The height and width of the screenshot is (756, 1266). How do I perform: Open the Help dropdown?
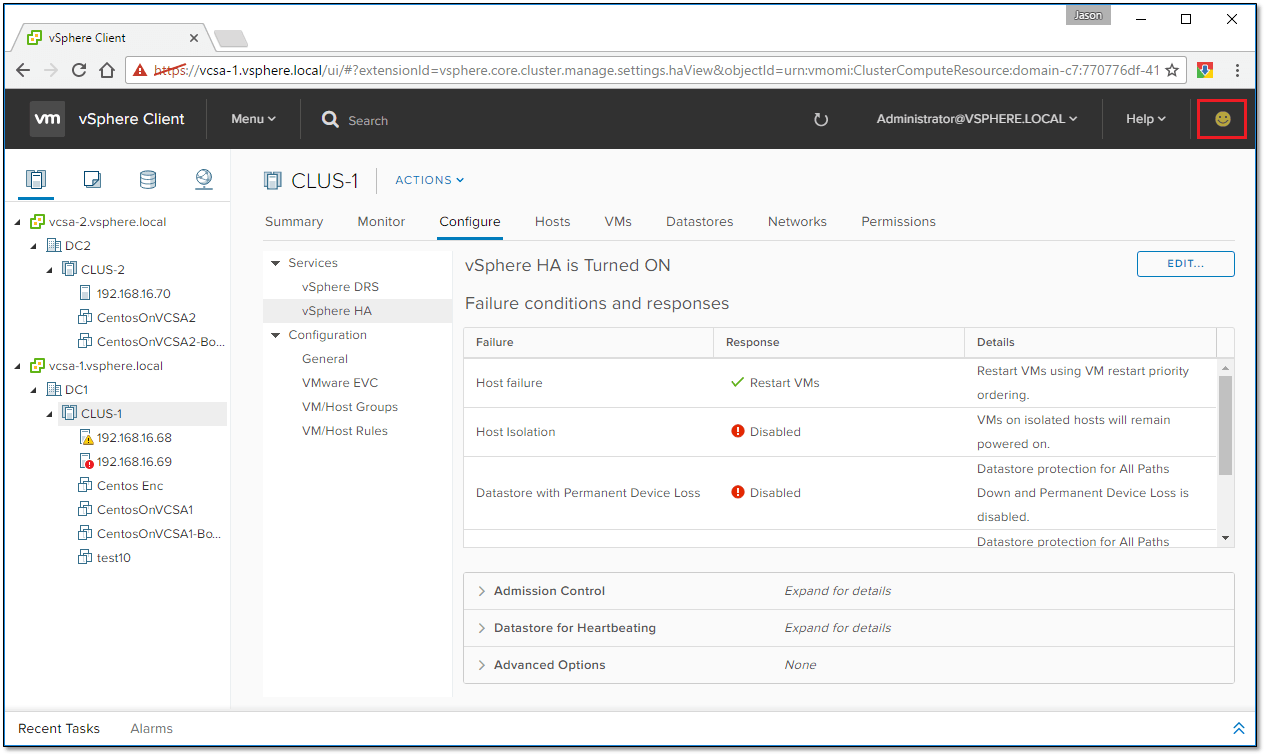pos(1146,119)
